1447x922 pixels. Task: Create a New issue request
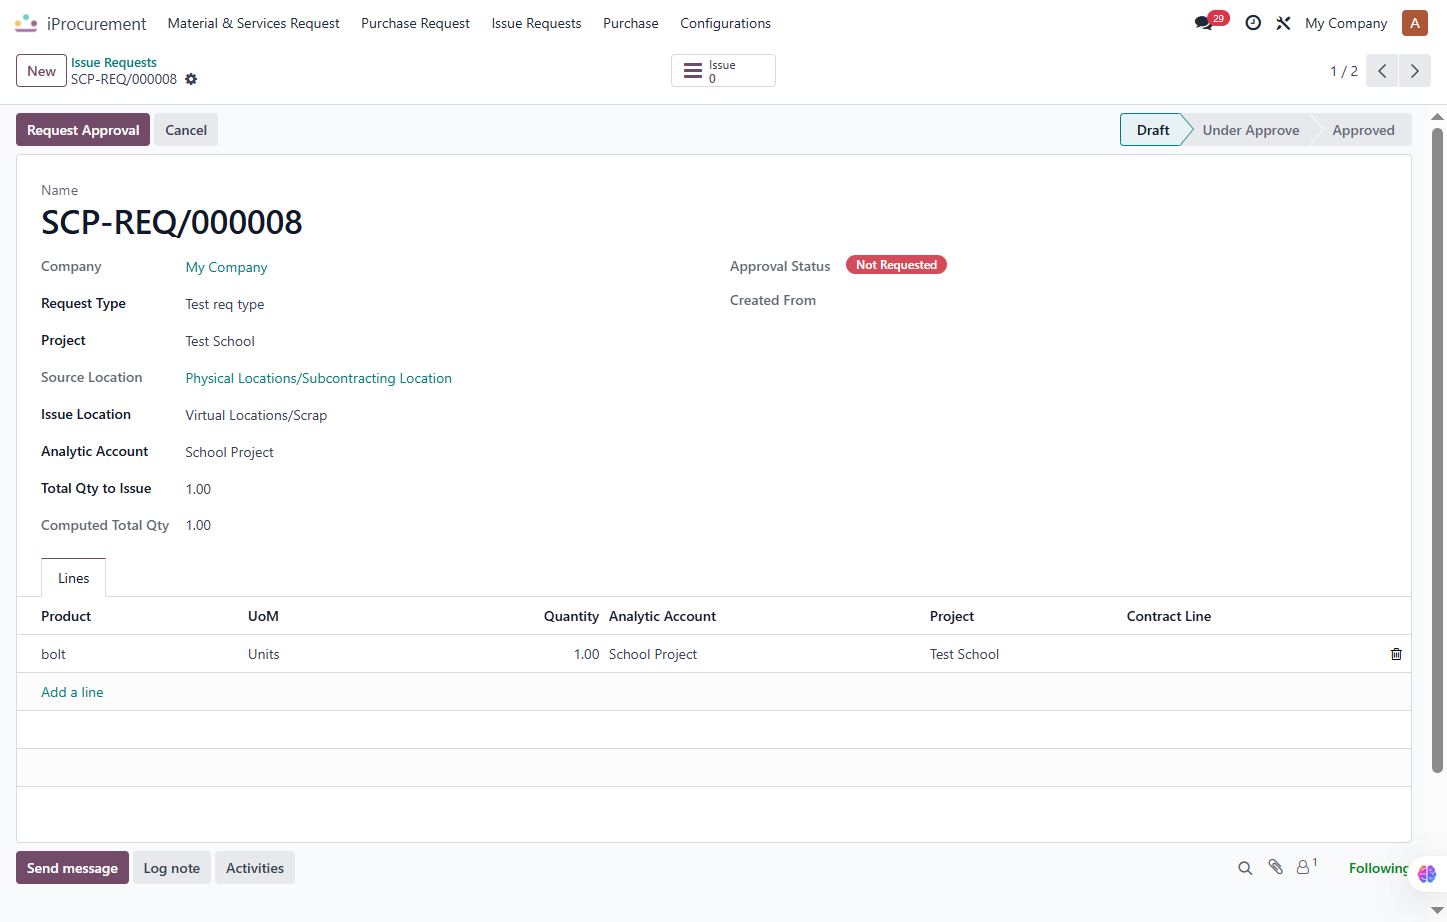pos(41,71)
